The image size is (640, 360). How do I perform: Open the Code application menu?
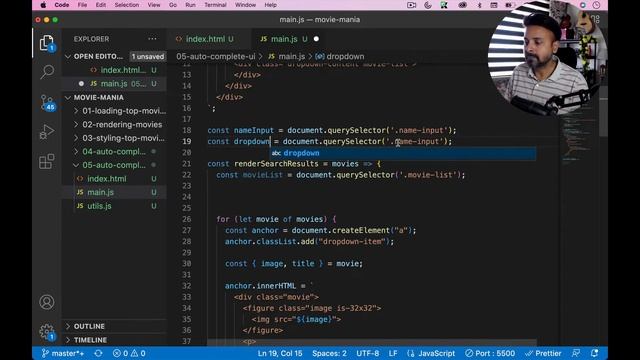tap(62, 5)
